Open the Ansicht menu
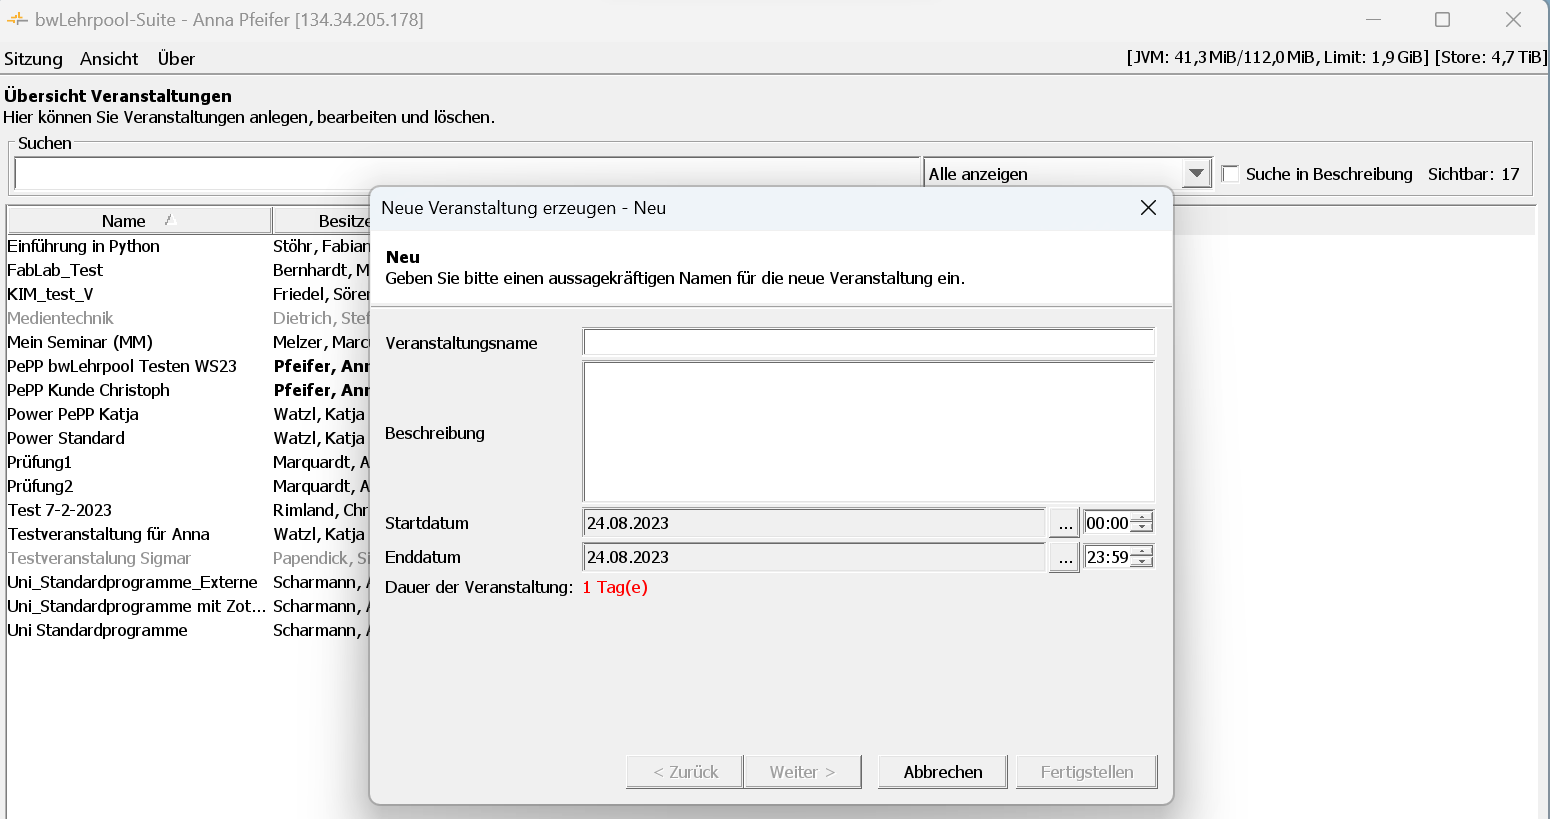This screenshot has width=1550, height=819. pos(109,59)
